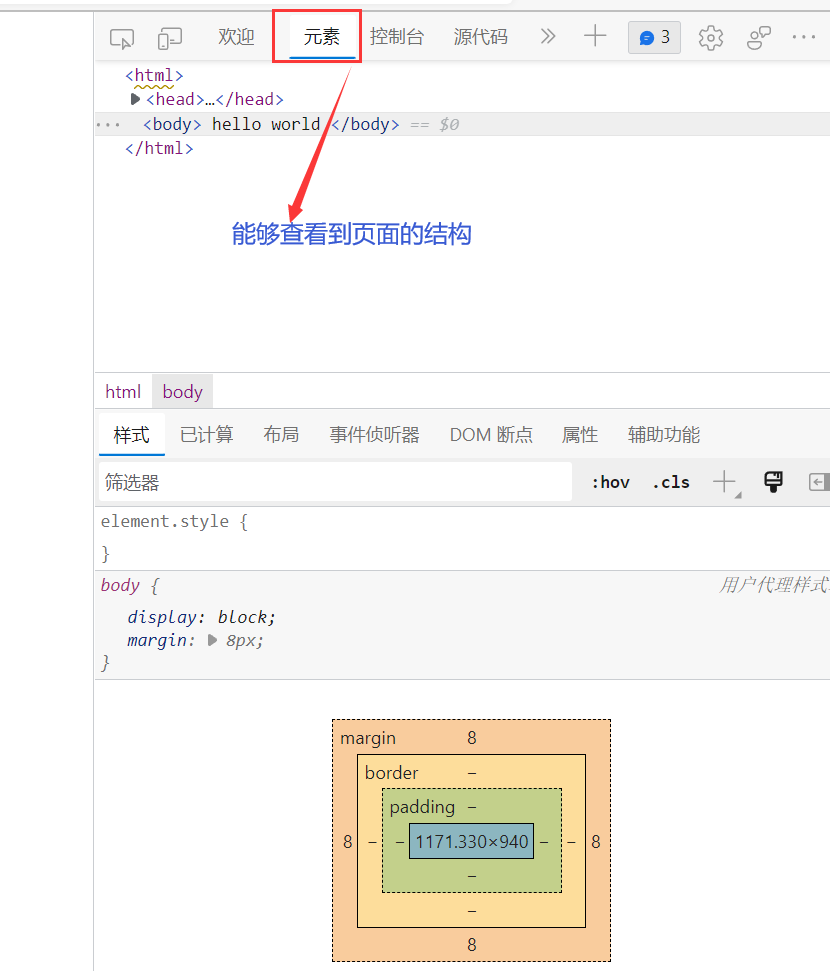Click the body breadcrumb

[x=182, y=392]
